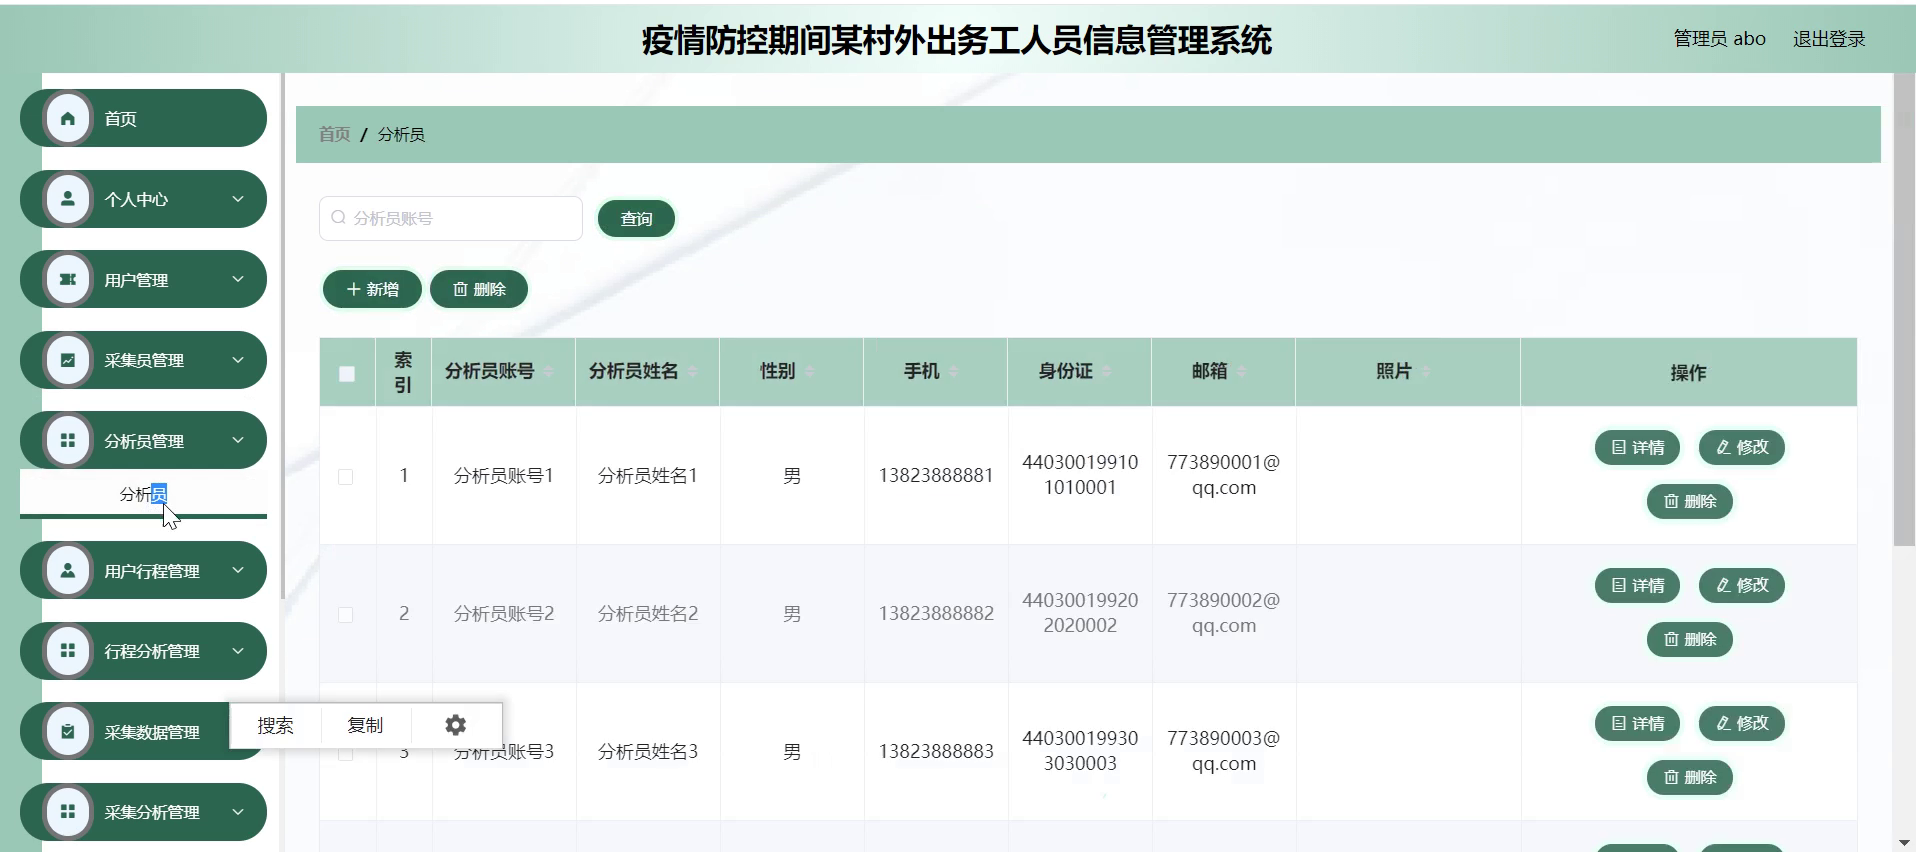
Task: Click the person icon beside 个人中心
Action: 68,198
